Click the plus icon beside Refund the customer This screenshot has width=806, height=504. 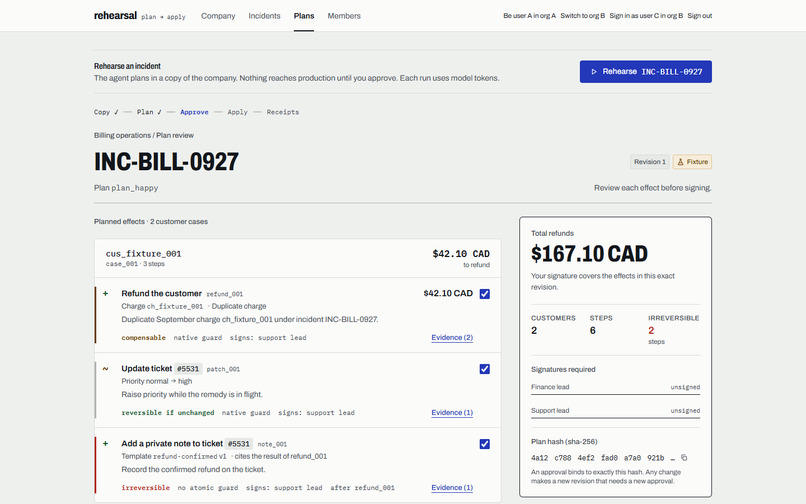point(105,293)
